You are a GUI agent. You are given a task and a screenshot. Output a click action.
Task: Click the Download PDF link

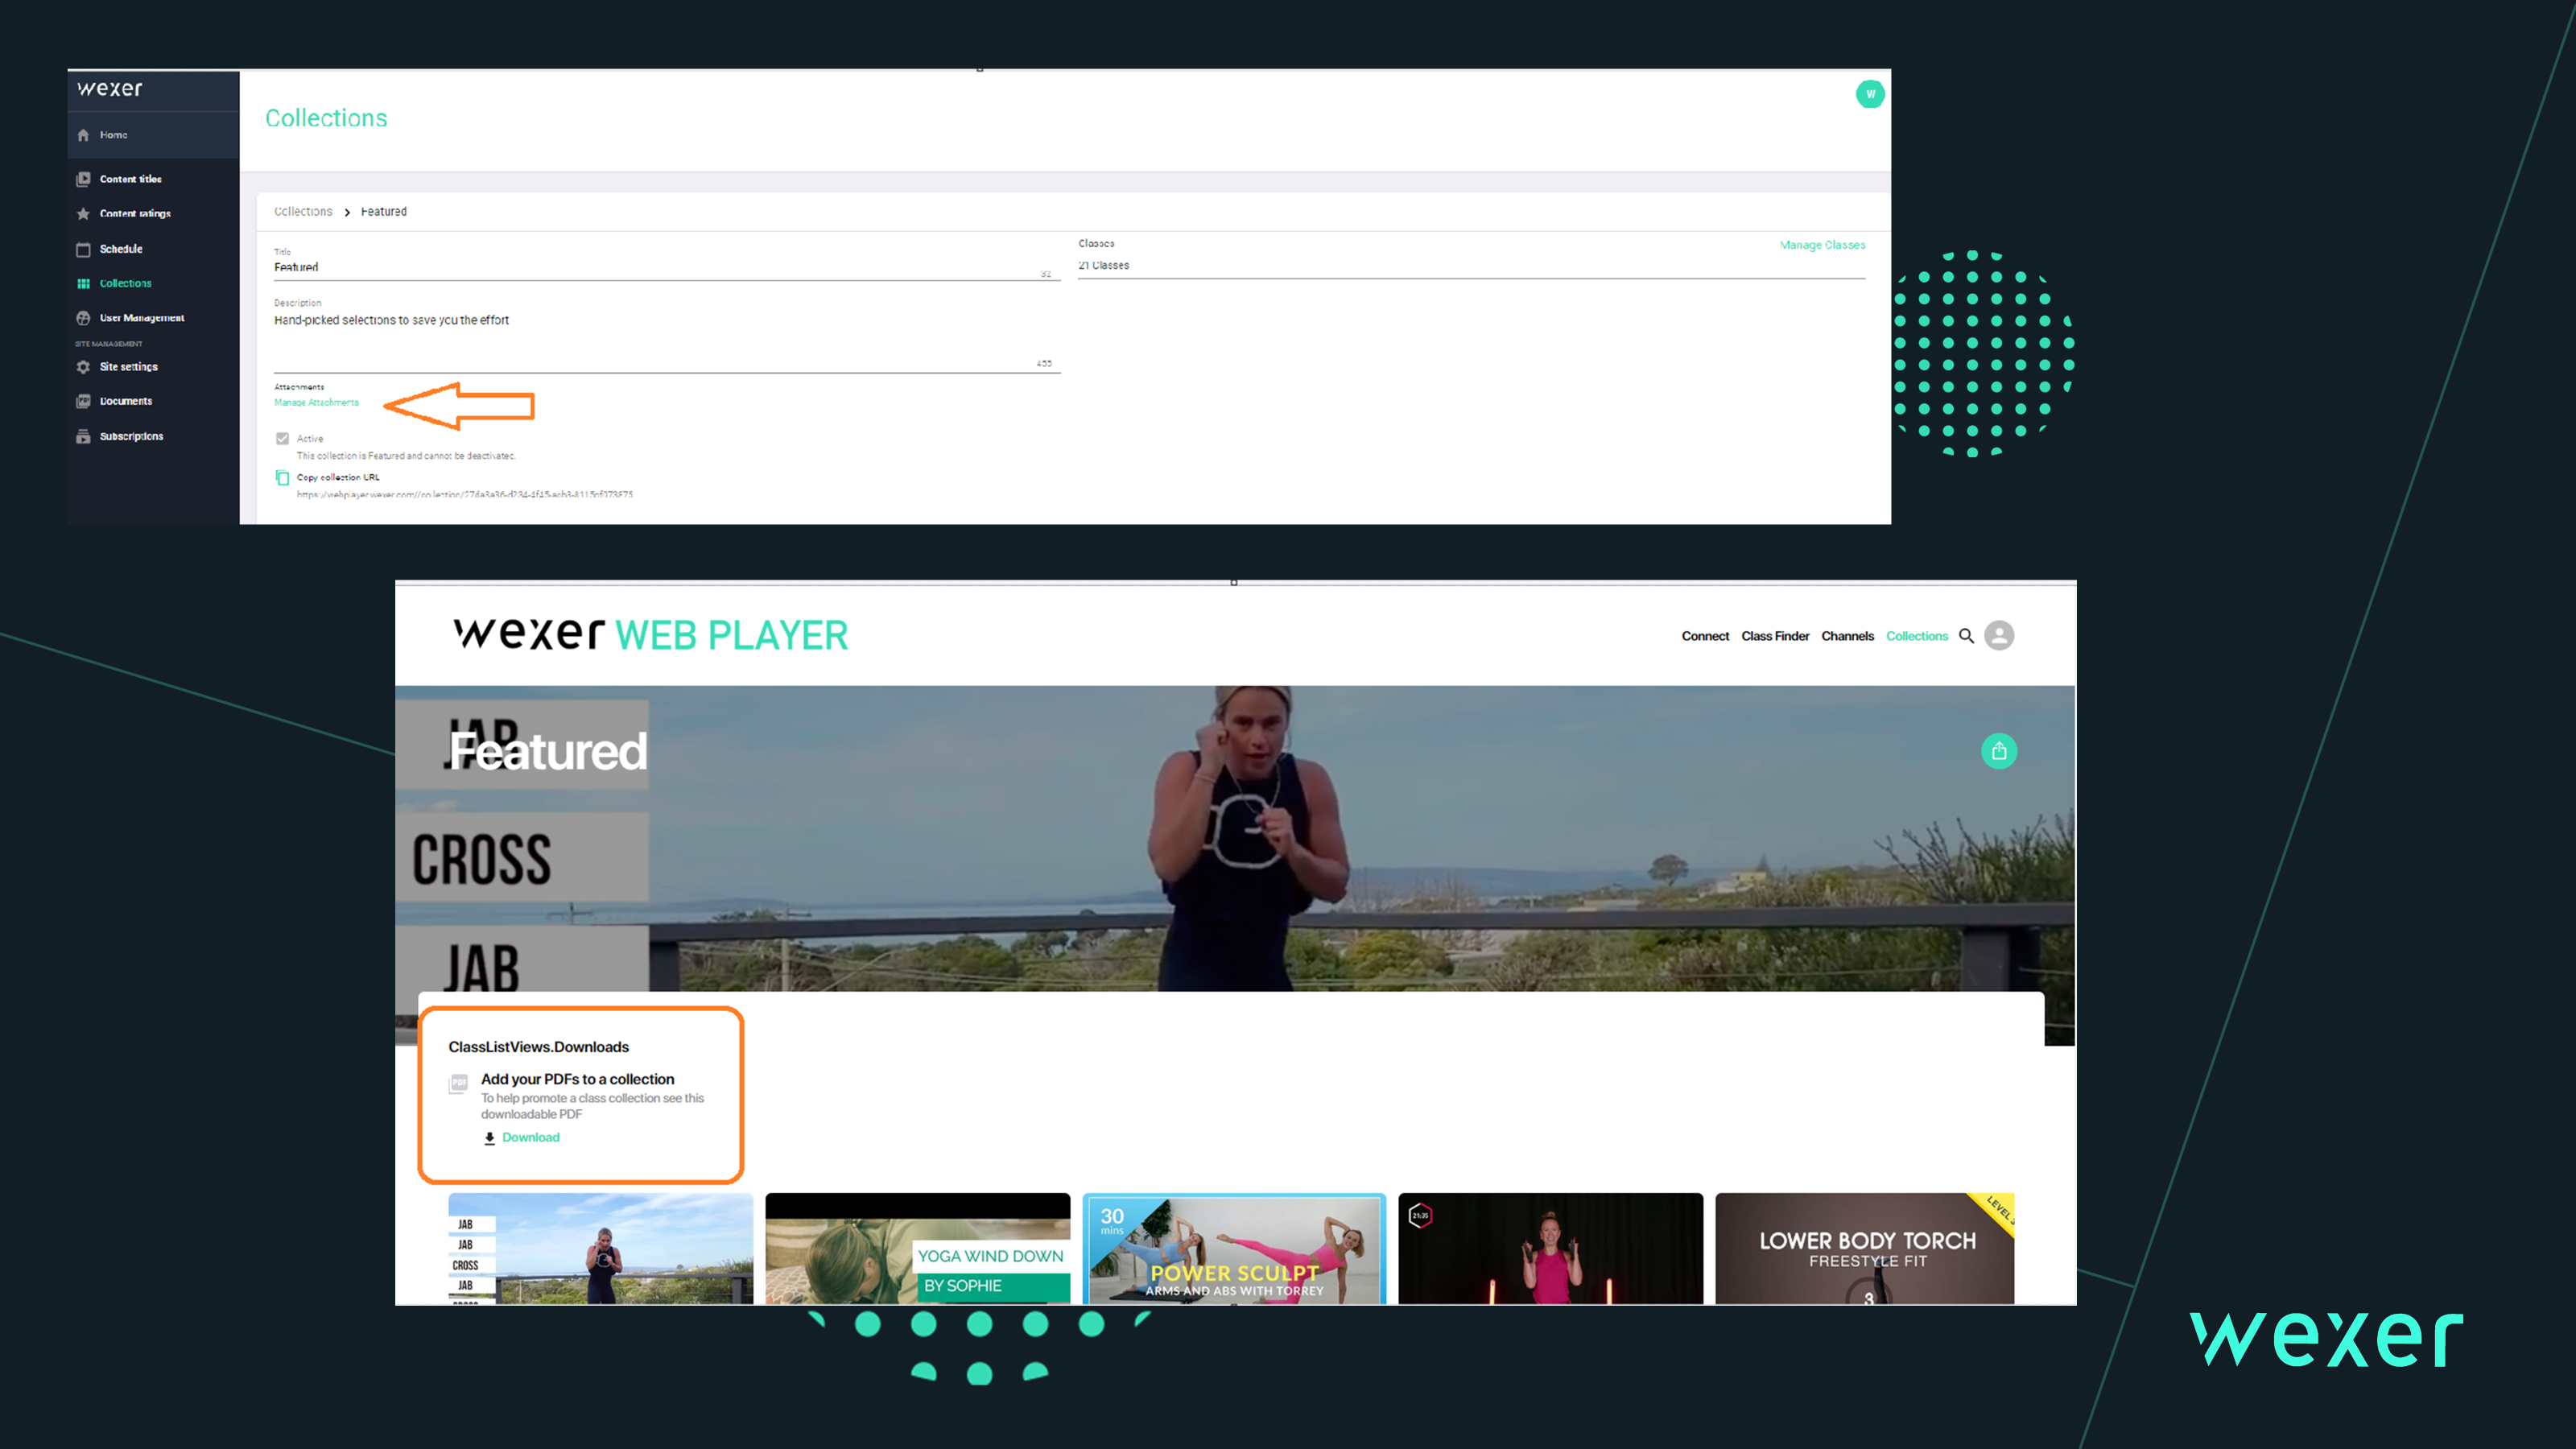tap(531, 1138)
